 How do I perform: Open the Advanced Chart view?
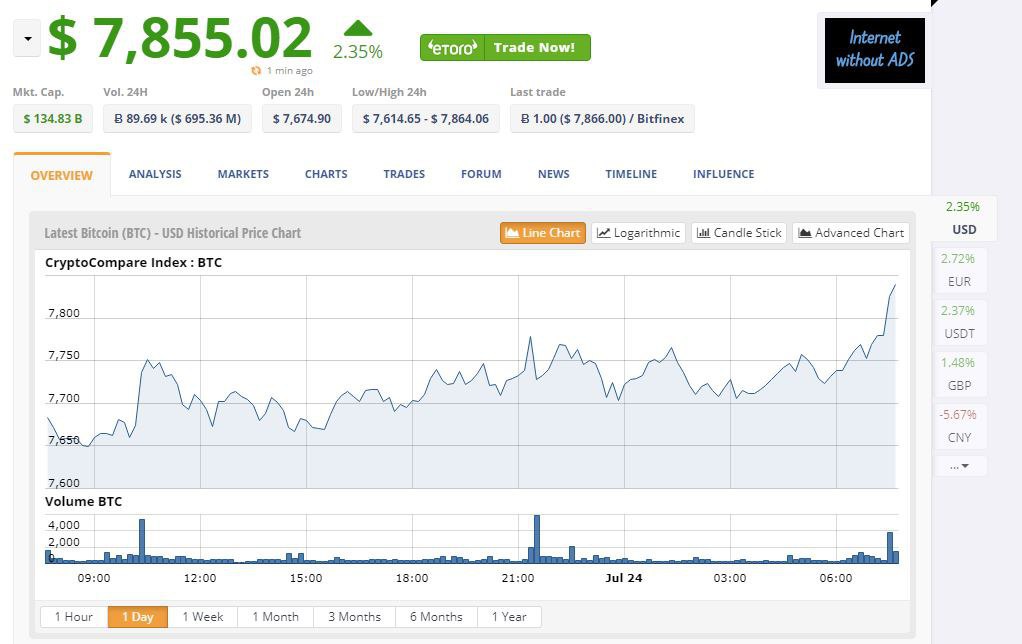pos(851,233)
